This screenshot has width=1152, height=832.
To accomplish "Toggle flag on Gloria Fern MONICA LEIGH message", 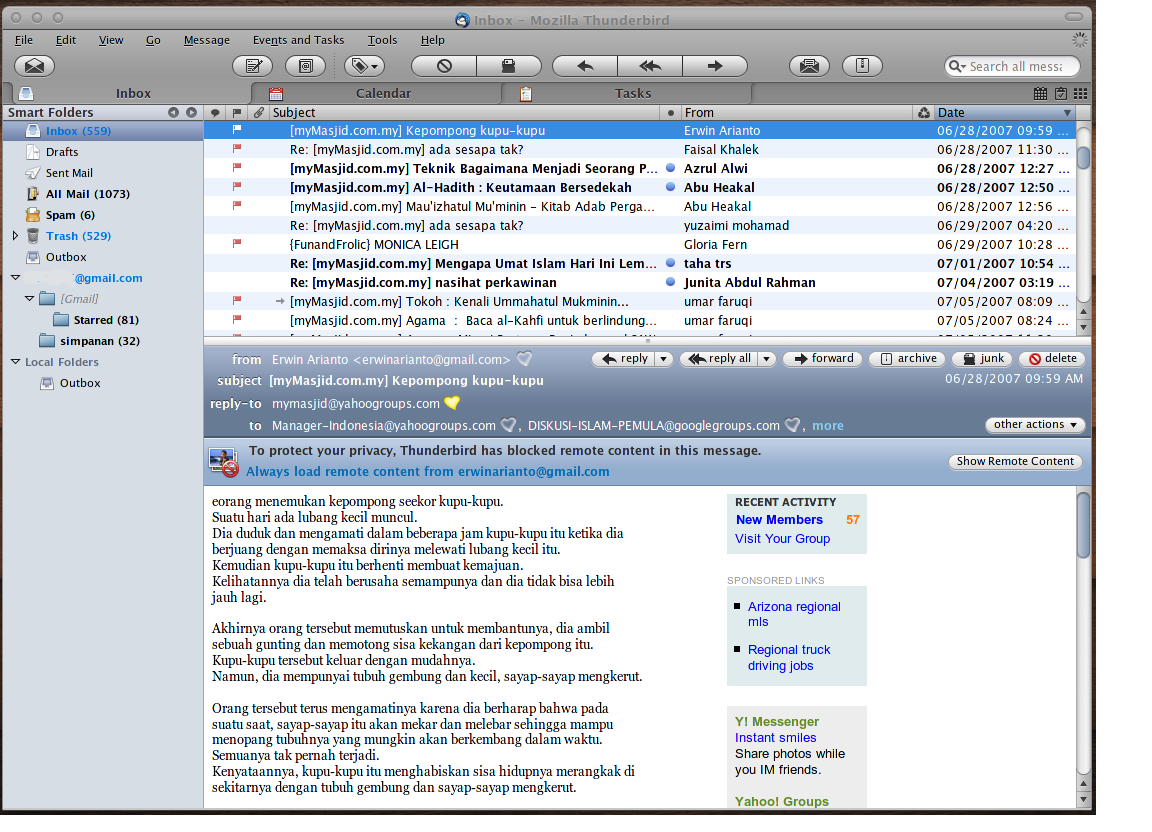I will 237,243.
